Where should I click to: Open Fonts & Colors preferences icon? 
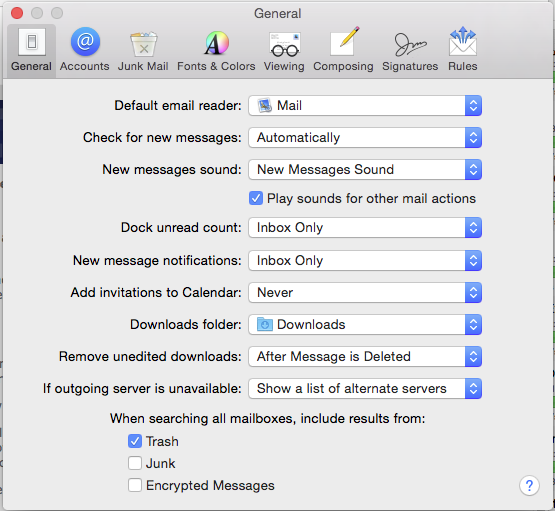coord(217,43)
